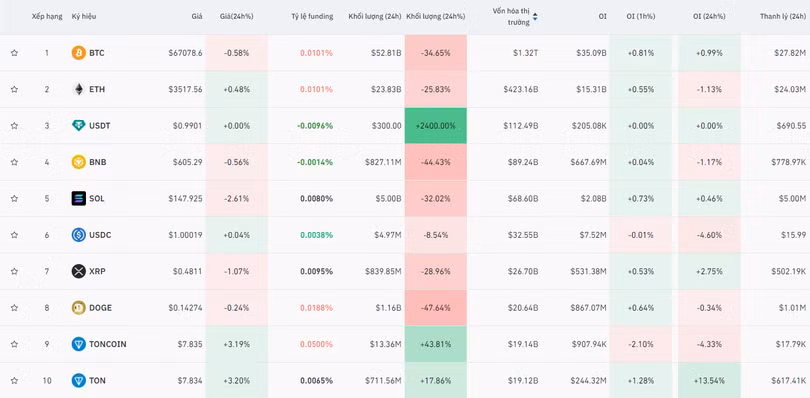Sort by Tỷ lệ funding header
Image resolution: width=810 pixels, height=398 pixels.
(312, 17)
